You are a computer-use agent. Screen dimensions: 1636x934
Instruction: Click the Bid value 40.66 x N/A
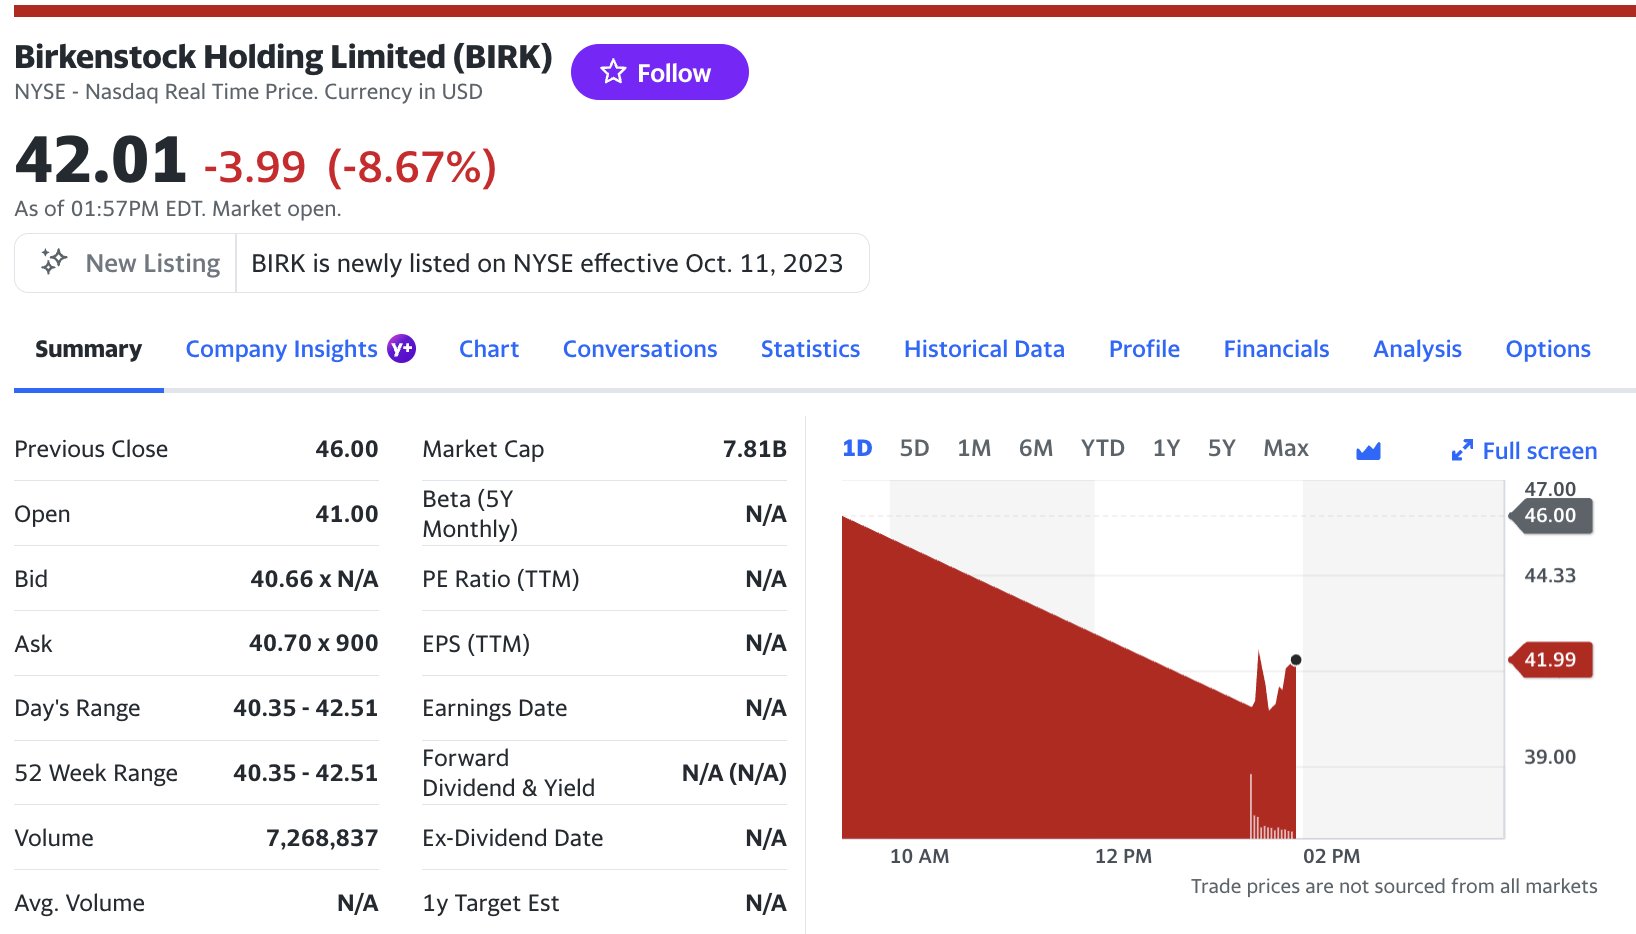click(x=314, y=579)
